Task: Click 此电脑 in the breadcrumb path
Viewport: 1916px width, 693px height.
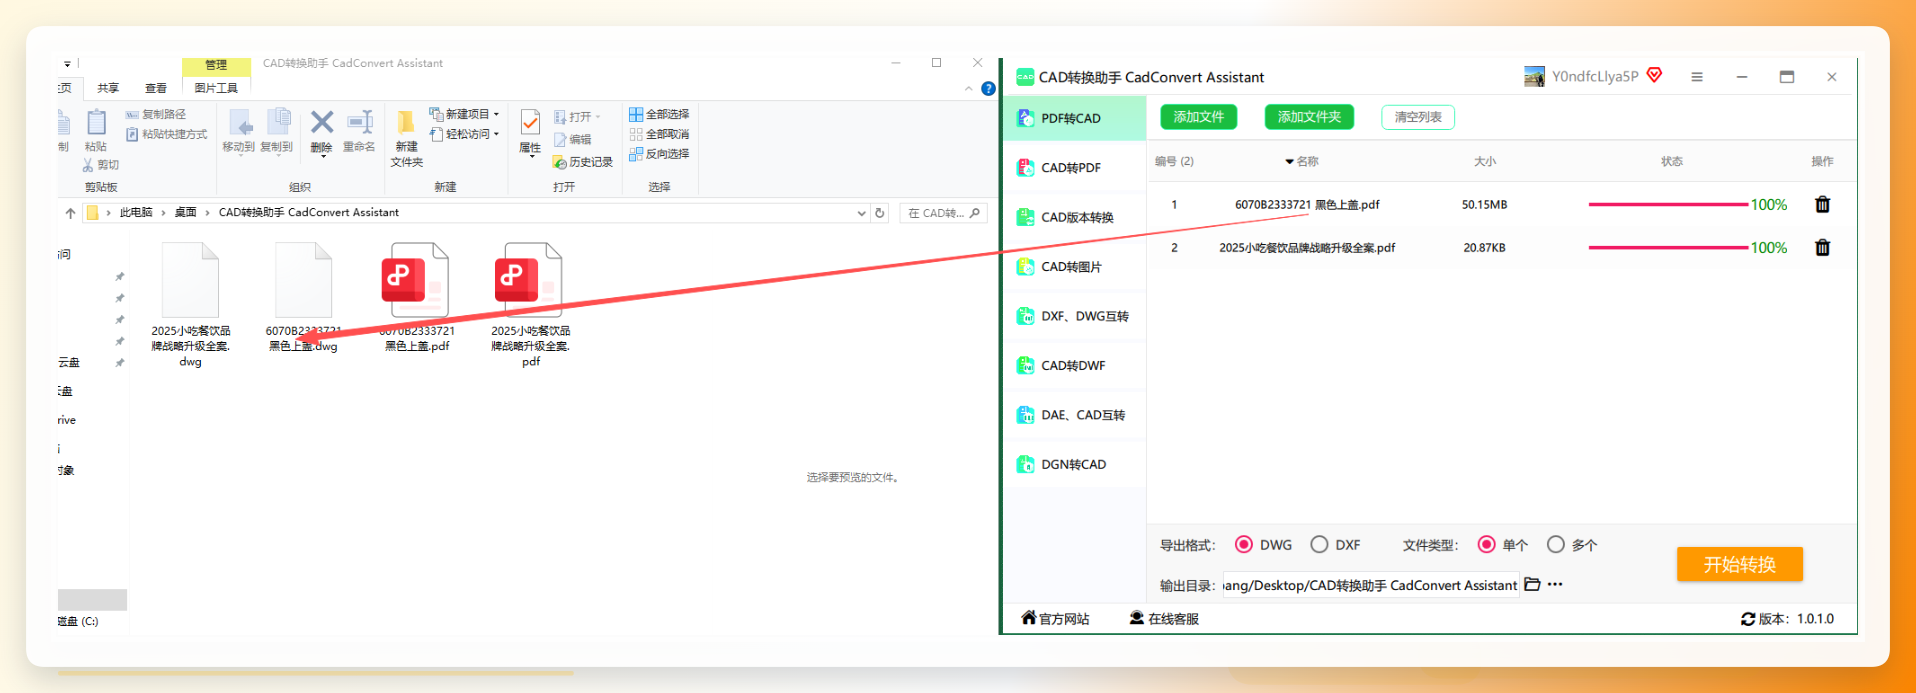Action: (x=136, y=213)
